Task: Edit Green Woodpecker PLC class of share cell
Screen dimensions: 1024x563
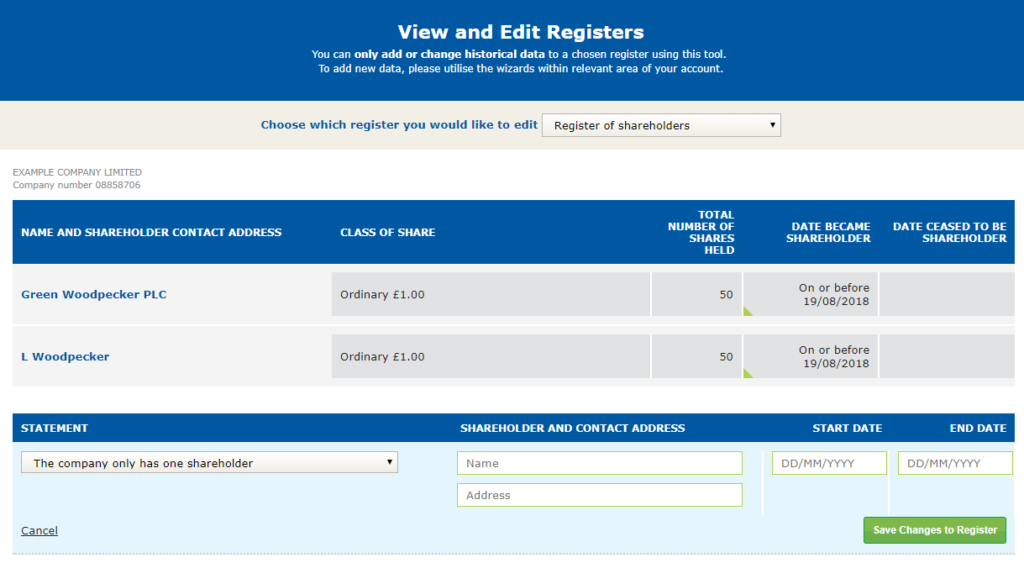Action: (490, 295)
